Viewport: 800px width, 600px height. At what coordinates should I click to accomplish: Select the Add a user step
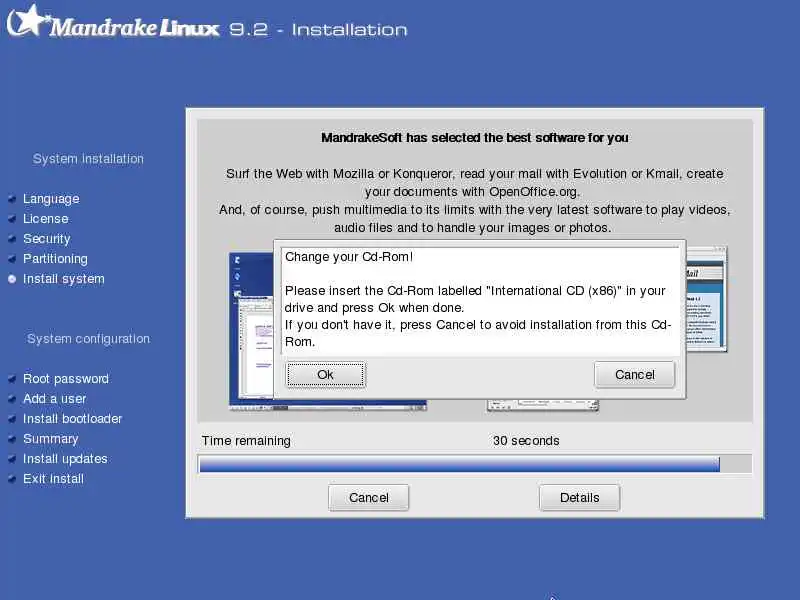point(55,398)
